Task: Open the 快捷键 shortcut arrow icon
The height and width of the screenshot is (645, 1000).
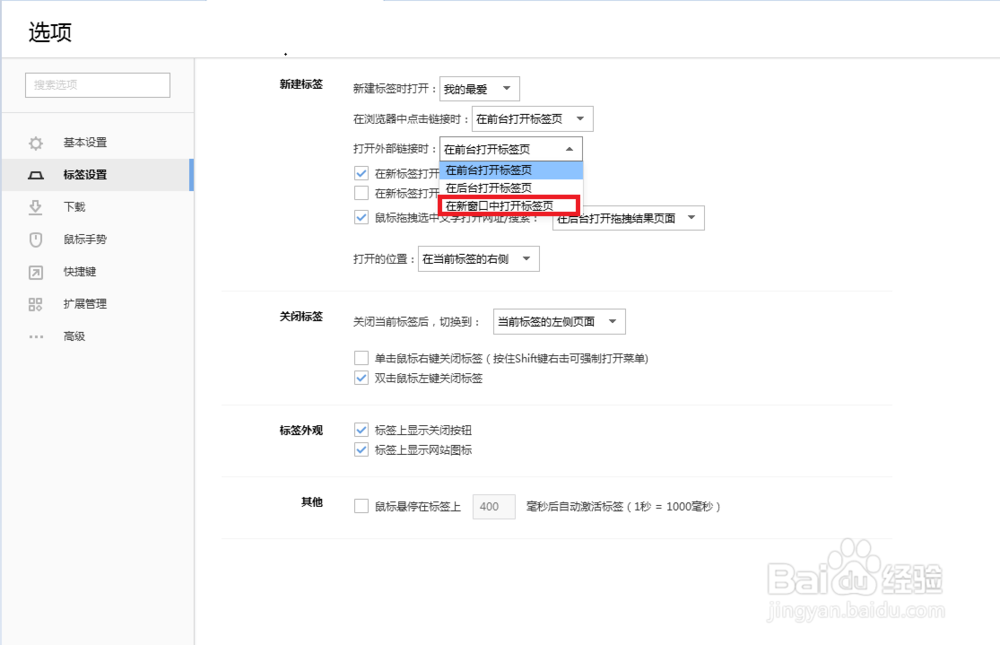Action: (x=34, y=271)
